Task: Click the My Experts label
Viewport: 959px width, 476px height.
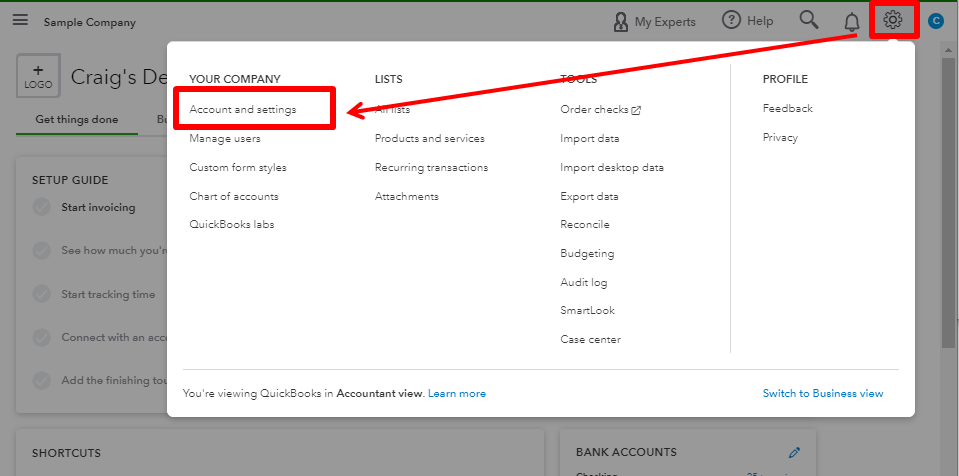Action: pyautogui.click(x=665, y=22)
